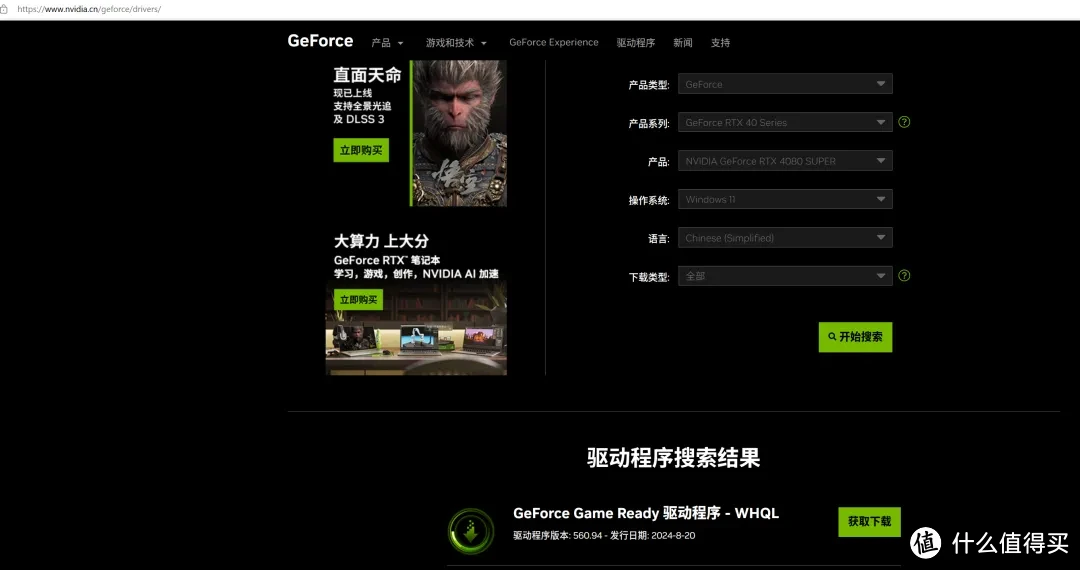Expand the 产品系列 dropdown
Image resolution: width=1080 pixels, height=570 pixels.
[x=785, y=123]
